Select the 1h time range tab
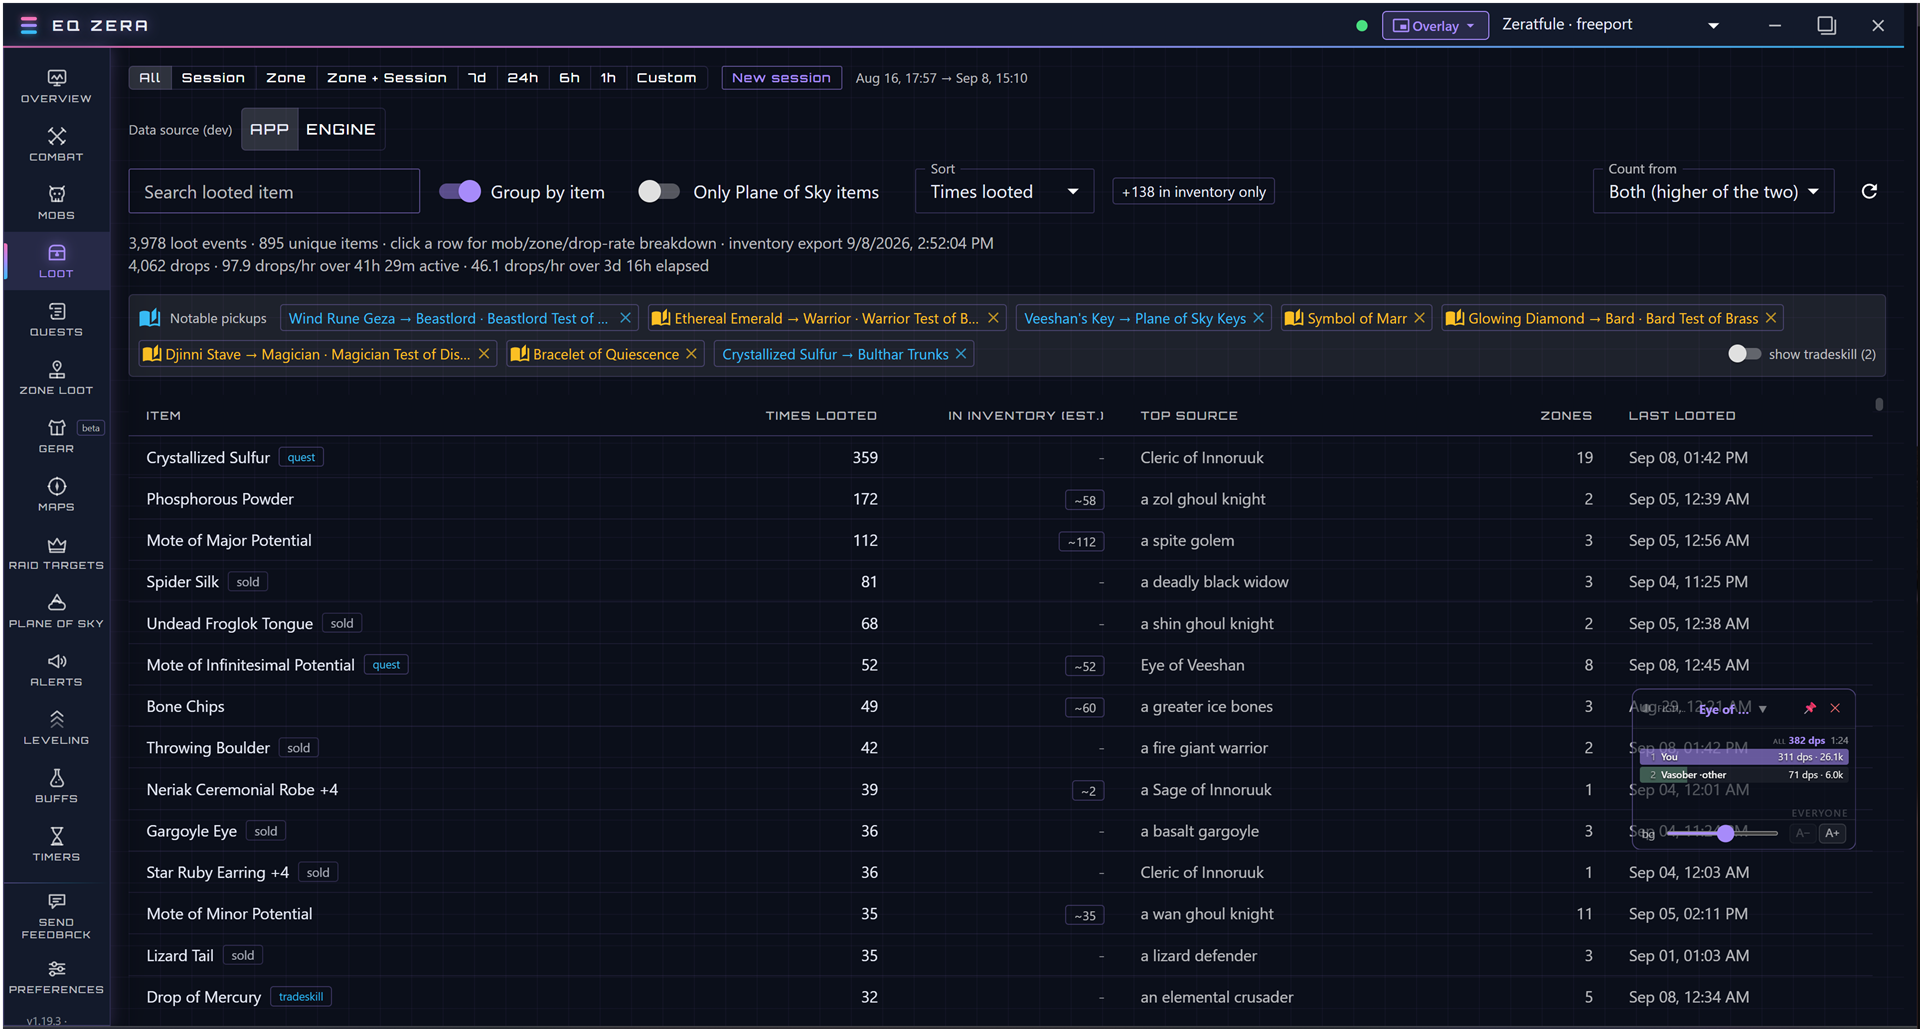Image resolution: width=1920 pixels, height=1029 pixels. click(608, 78)
